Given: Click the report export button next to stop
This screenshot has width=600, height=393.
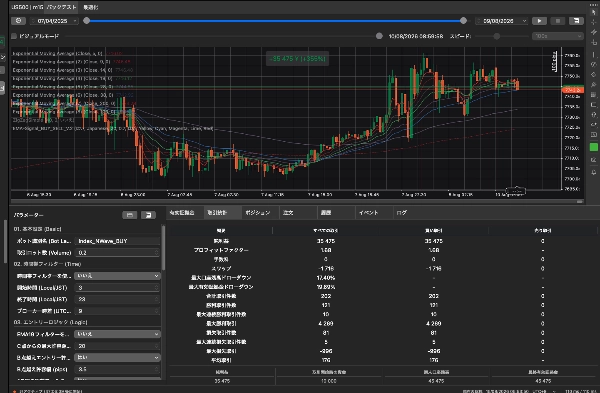Looking at the screenshot, I should point(576,21).
